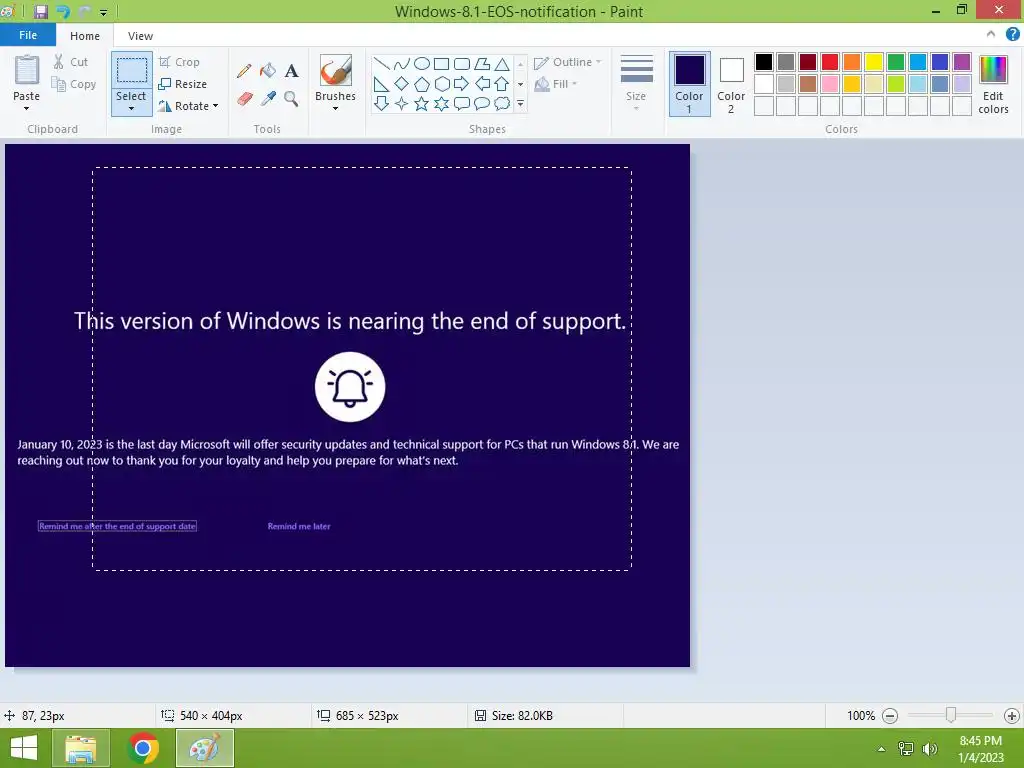Choose the Five-point star shape

[422, 103]
